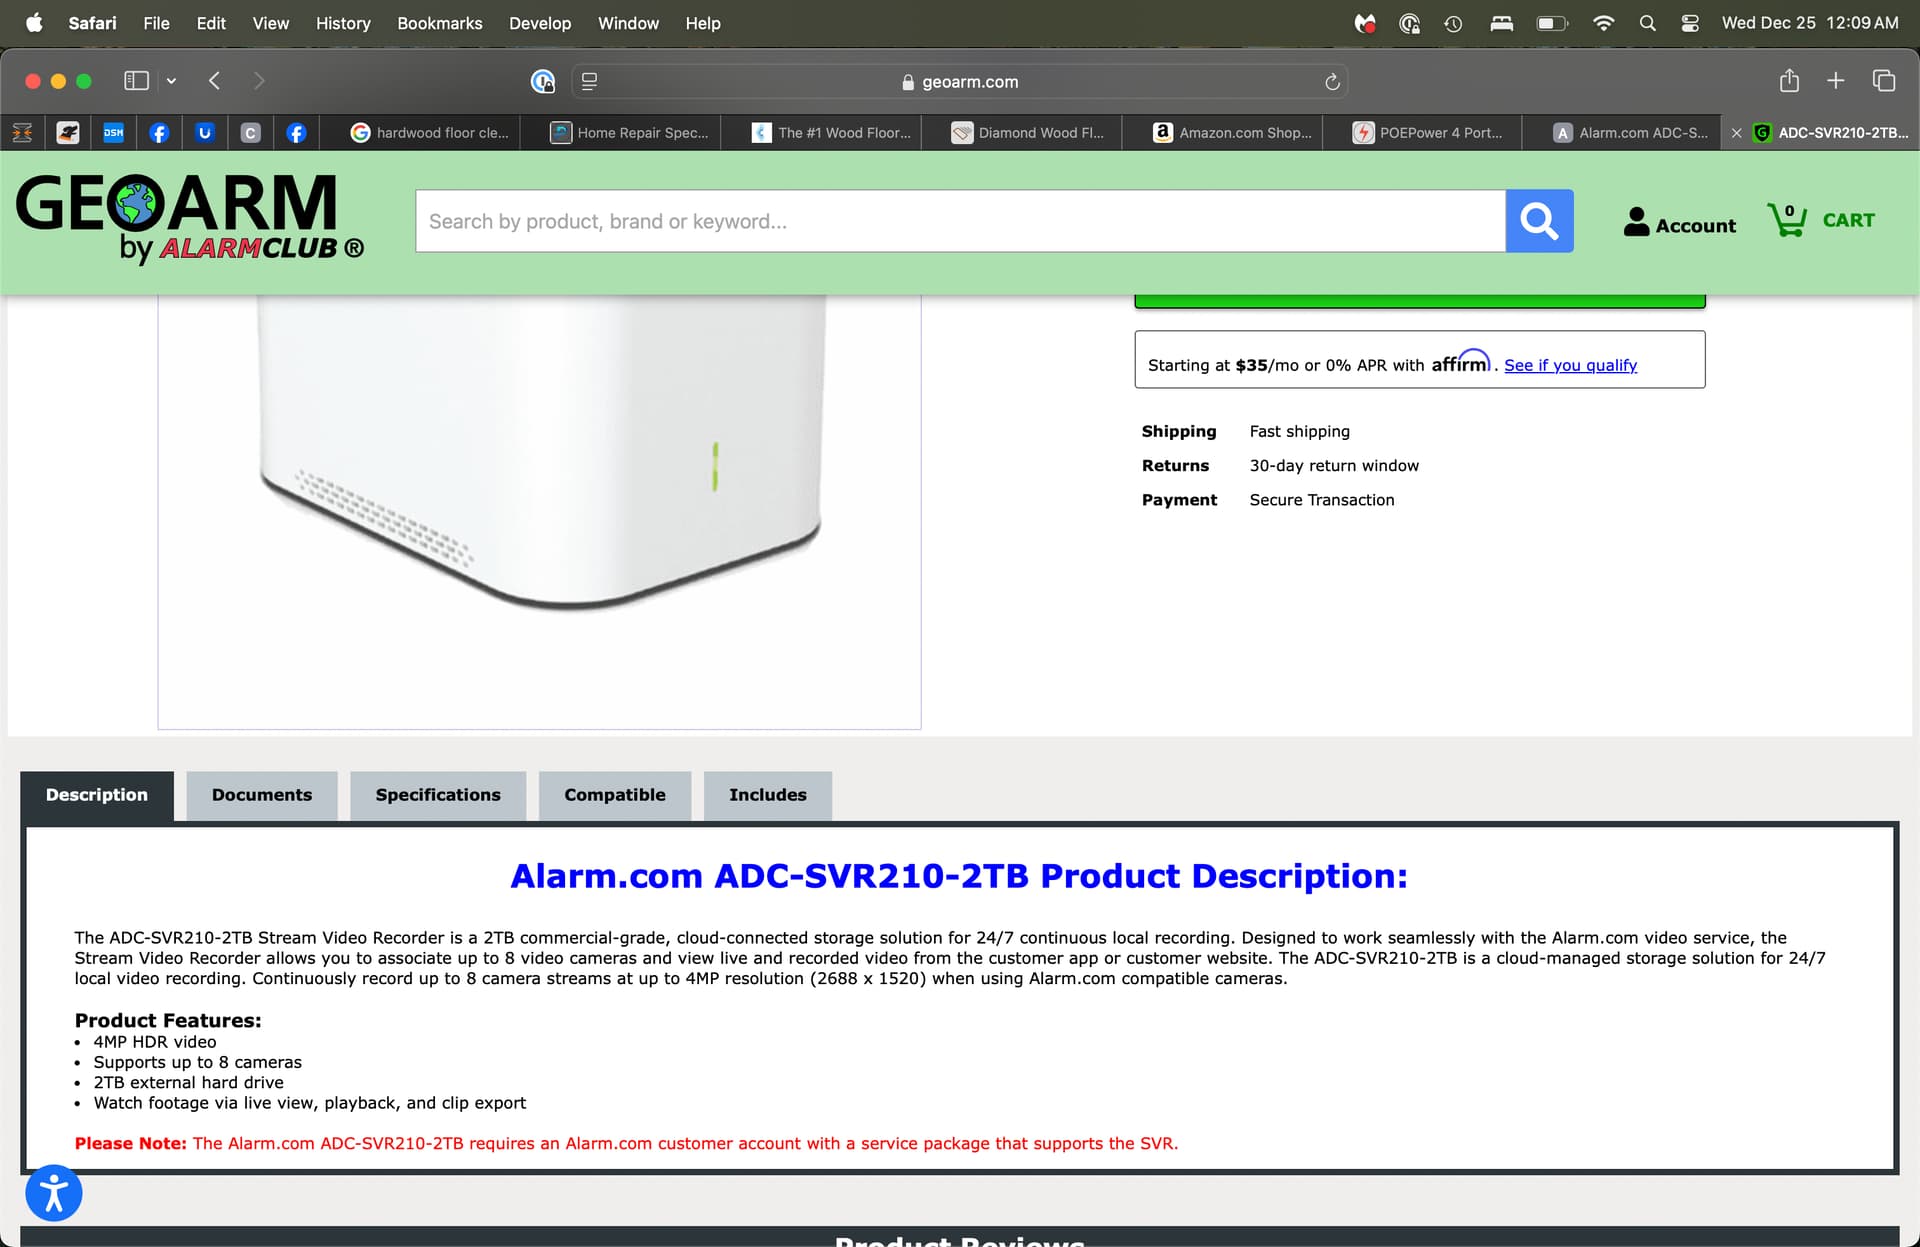This screenshot has height=1247, width=1920.
Task: Select the Specifications tab
Action: pyautogui.click(x=438, y=795)
